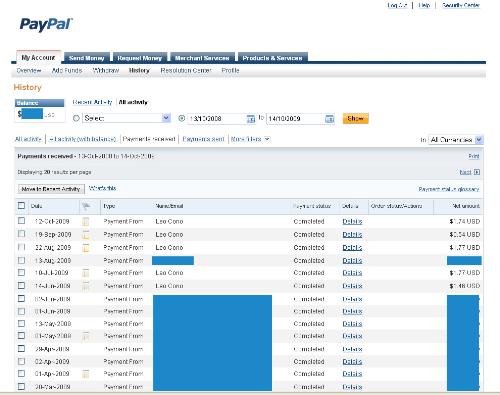
Task: Check the 10-Jul-2009 payment row
Action: tap(21, 273)
